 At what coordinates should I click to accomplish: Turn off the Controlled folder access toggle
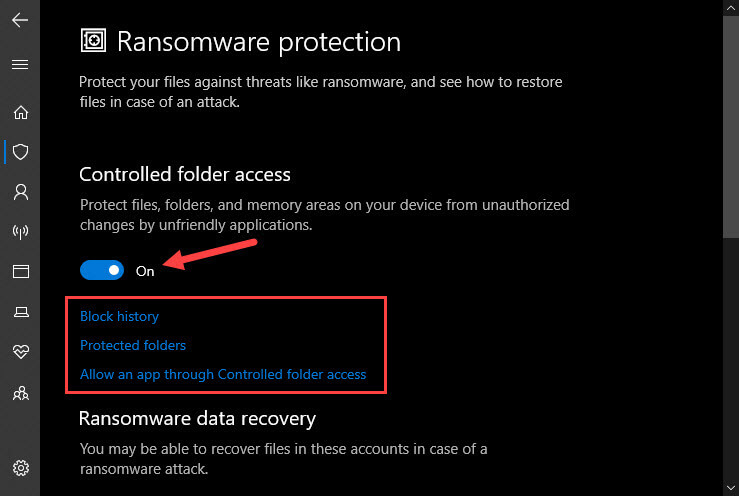pyautogui.click(x=102, y=270)
